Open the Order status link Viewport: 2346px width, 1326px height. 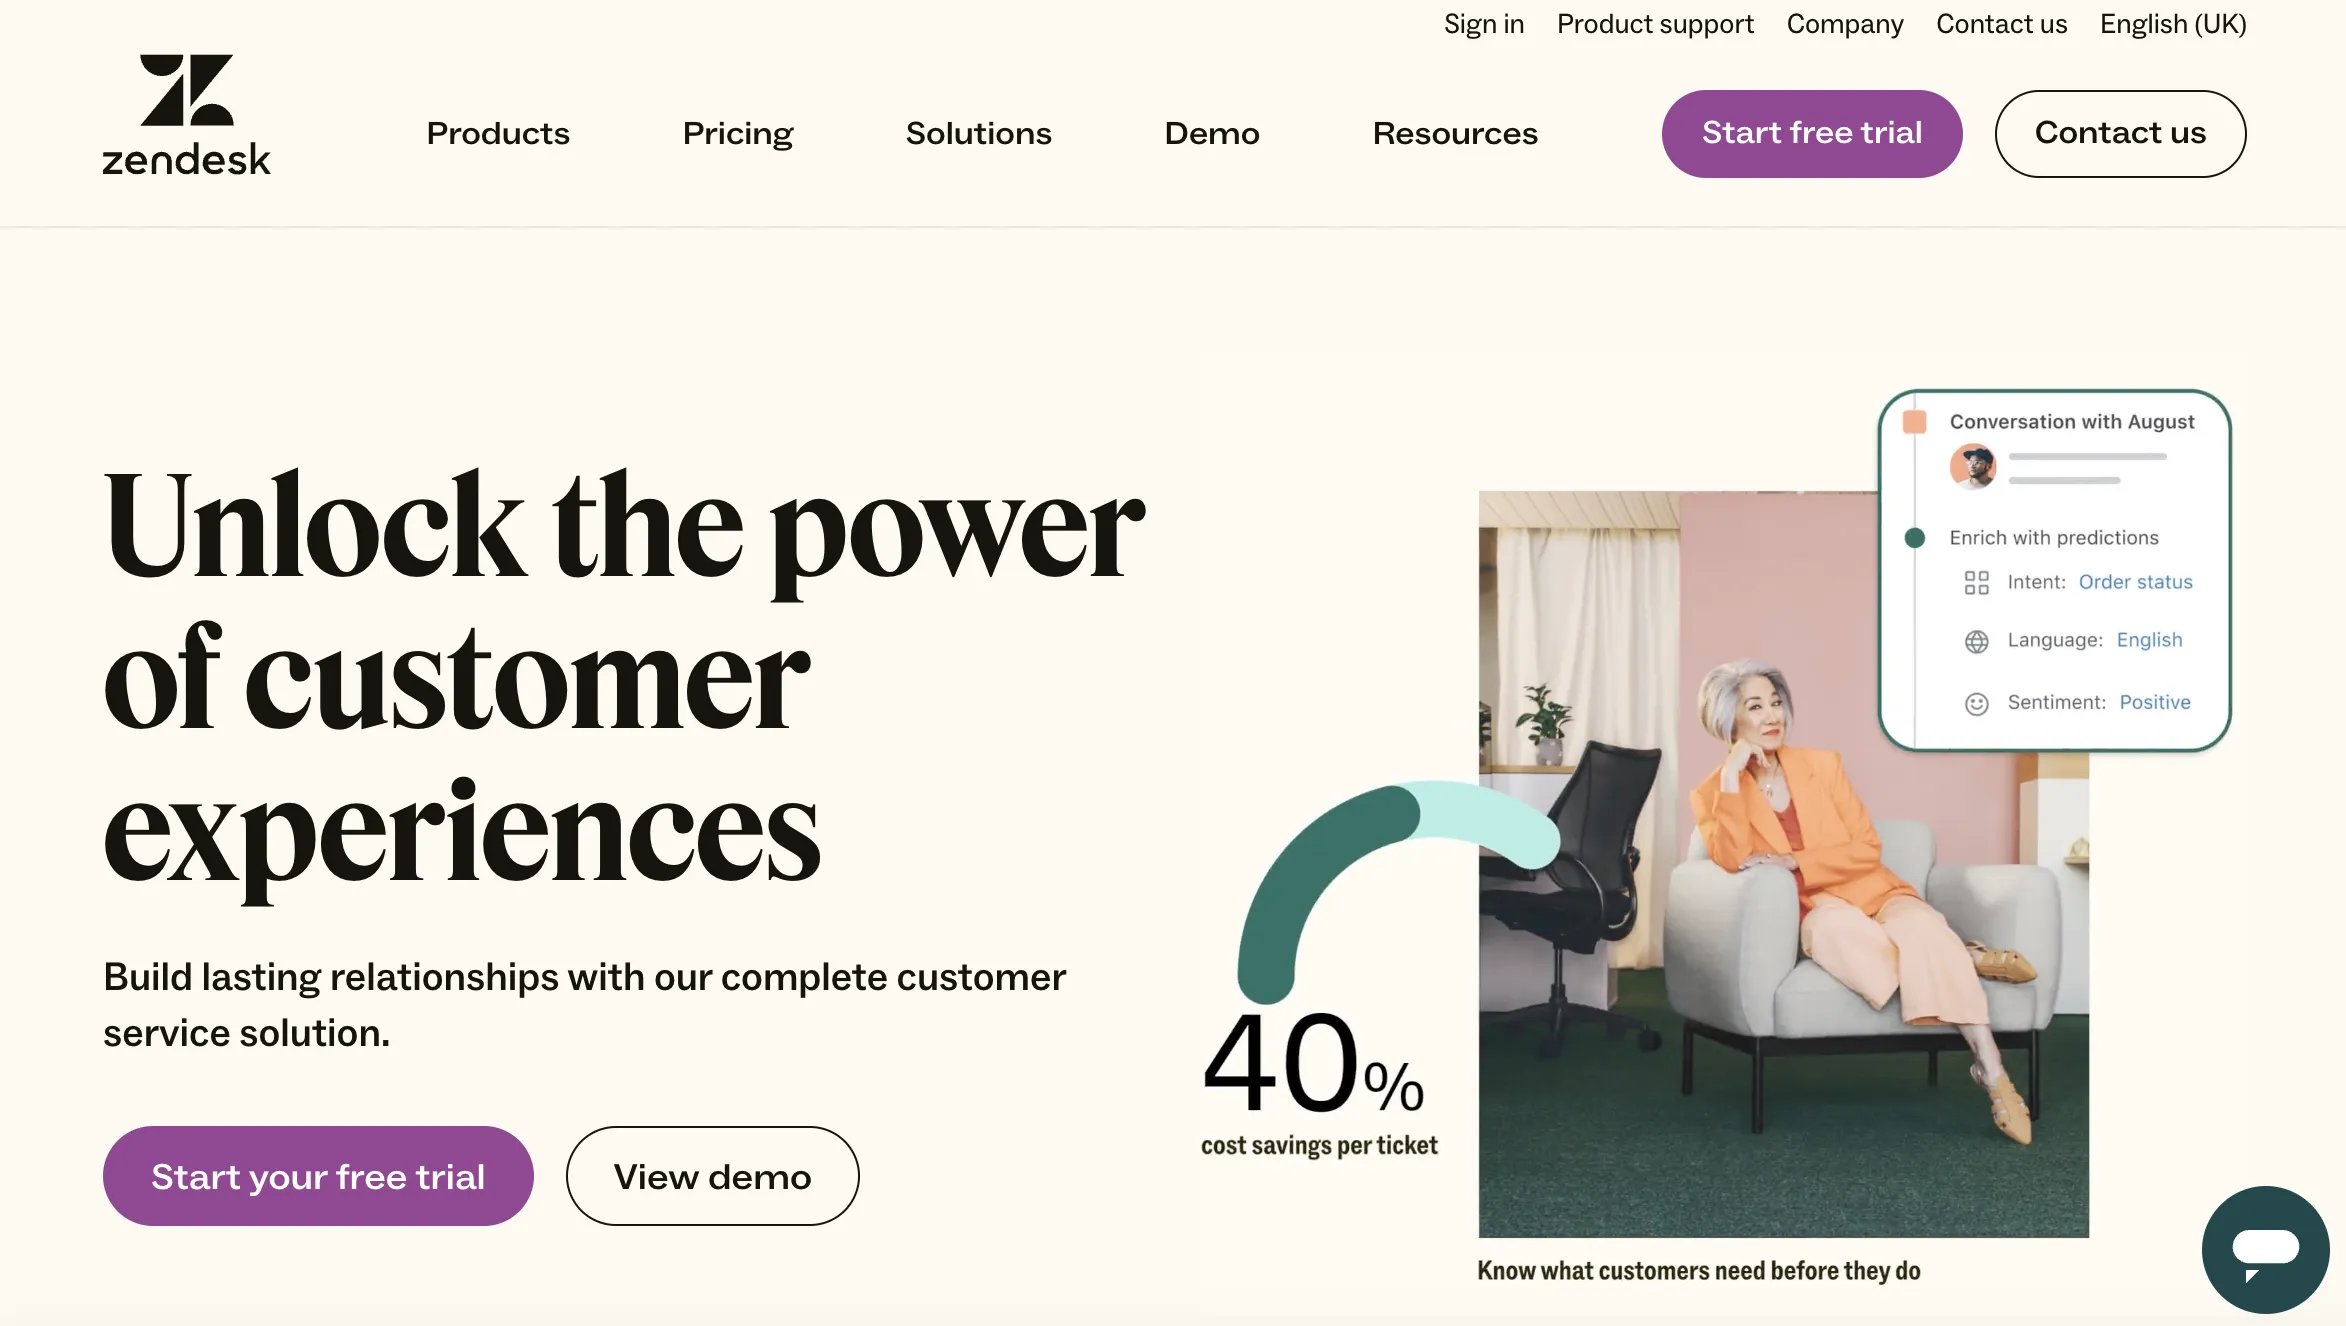2135,581
